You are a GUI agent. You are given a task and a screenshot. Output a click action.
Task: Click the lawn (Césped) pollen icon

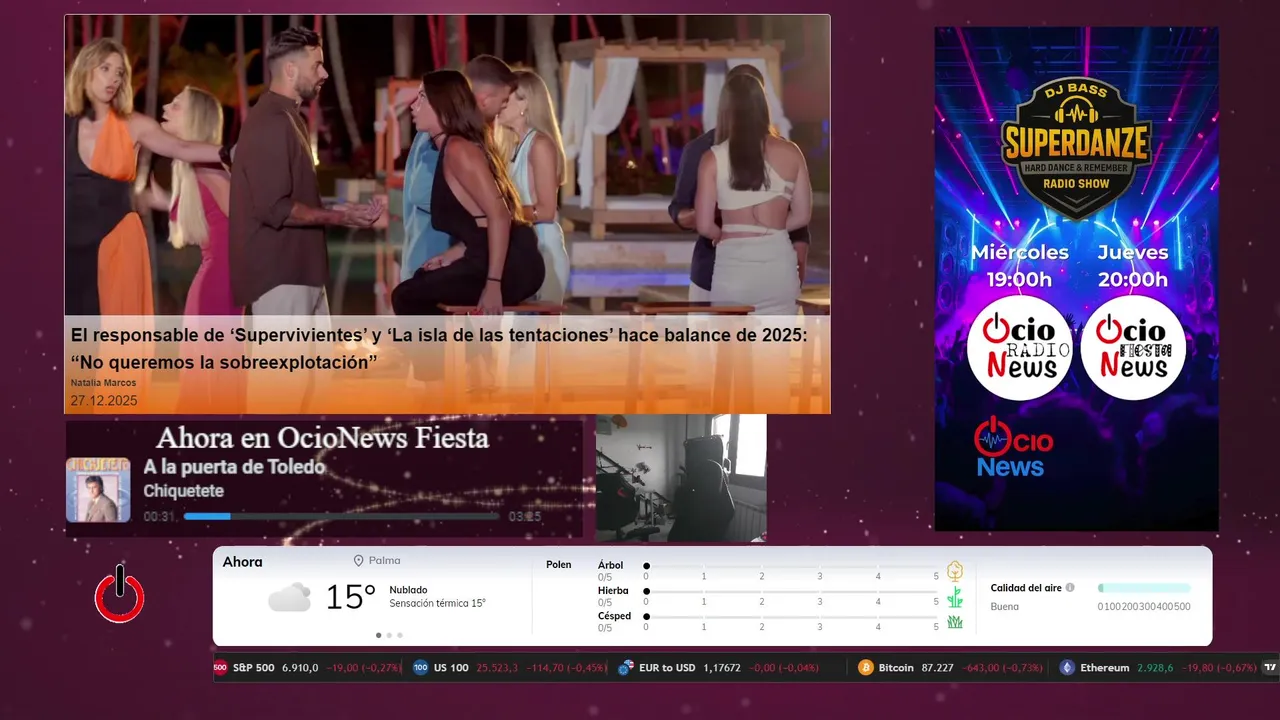(x=955, y=622)
